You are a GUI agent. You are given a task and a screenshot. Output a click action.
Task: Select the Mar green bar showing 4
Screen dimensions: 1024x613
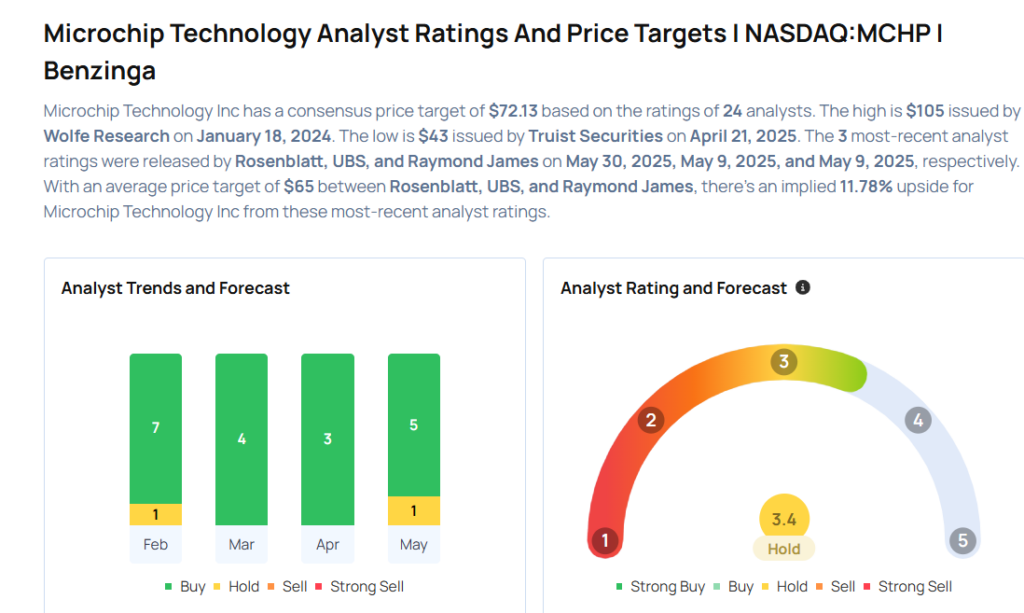(x=242, y=439)
